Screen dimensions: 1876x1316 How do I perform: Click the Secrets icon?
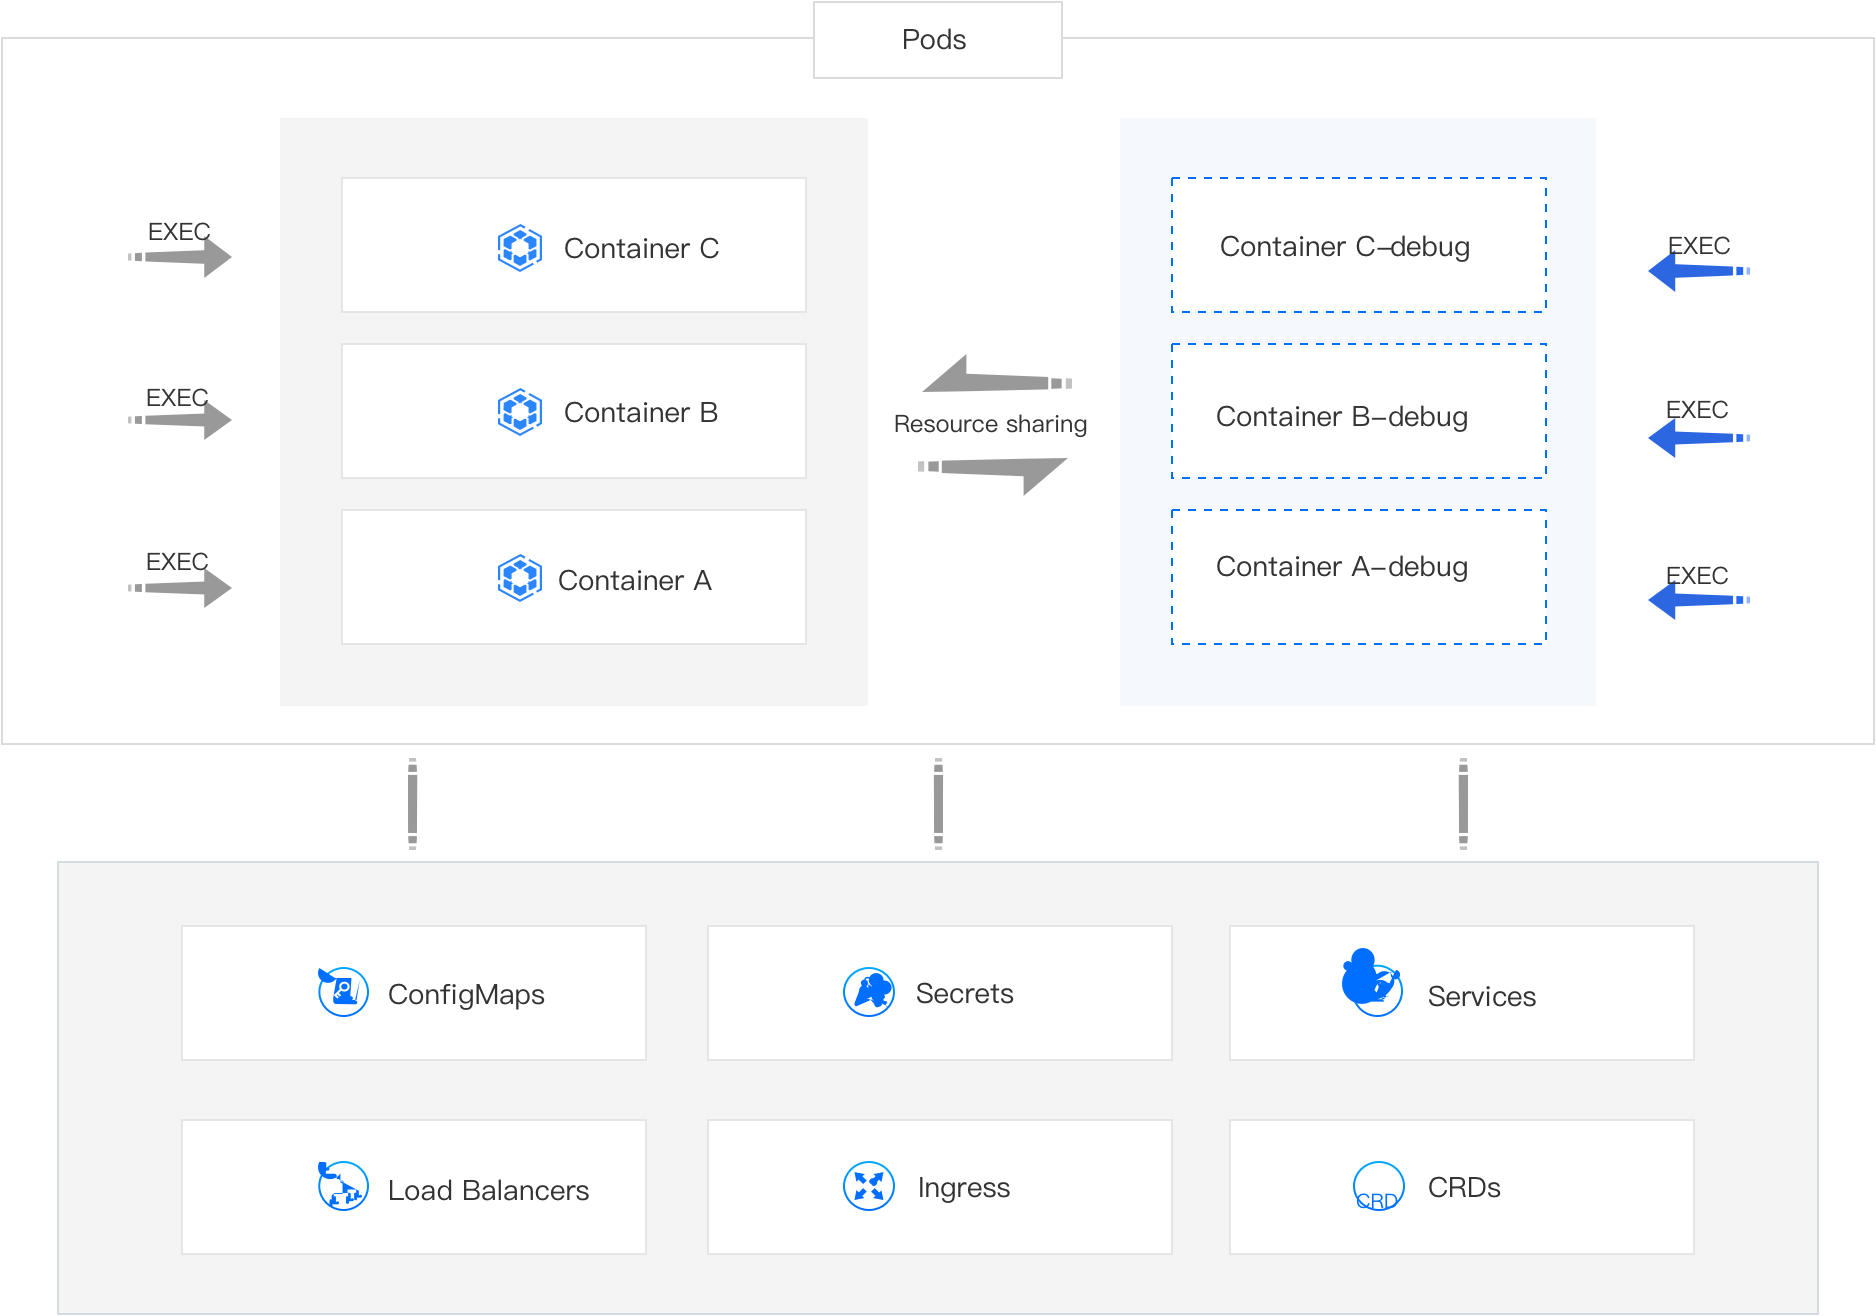869,992
